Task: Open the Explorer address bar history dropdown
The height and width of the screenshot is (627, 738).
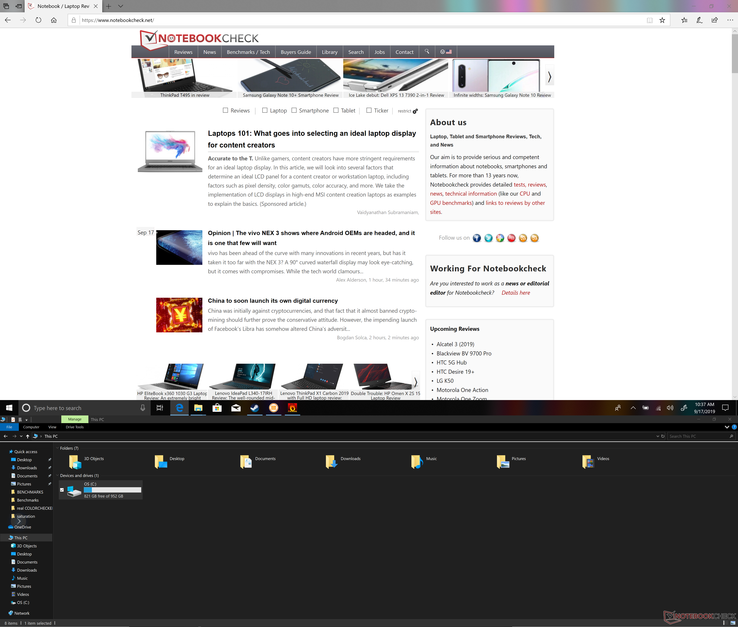Action: pos(658,436)
